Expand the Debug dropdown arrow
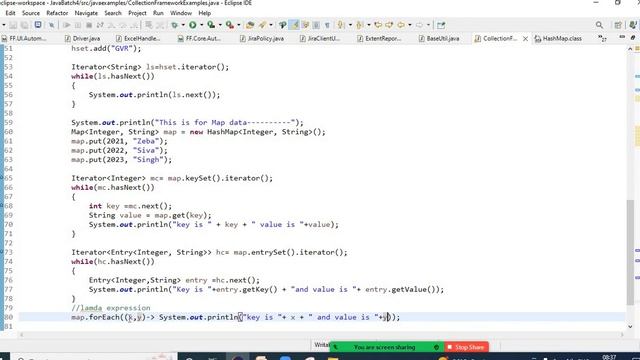Viewport: 640px width, 360px height. 183,25
